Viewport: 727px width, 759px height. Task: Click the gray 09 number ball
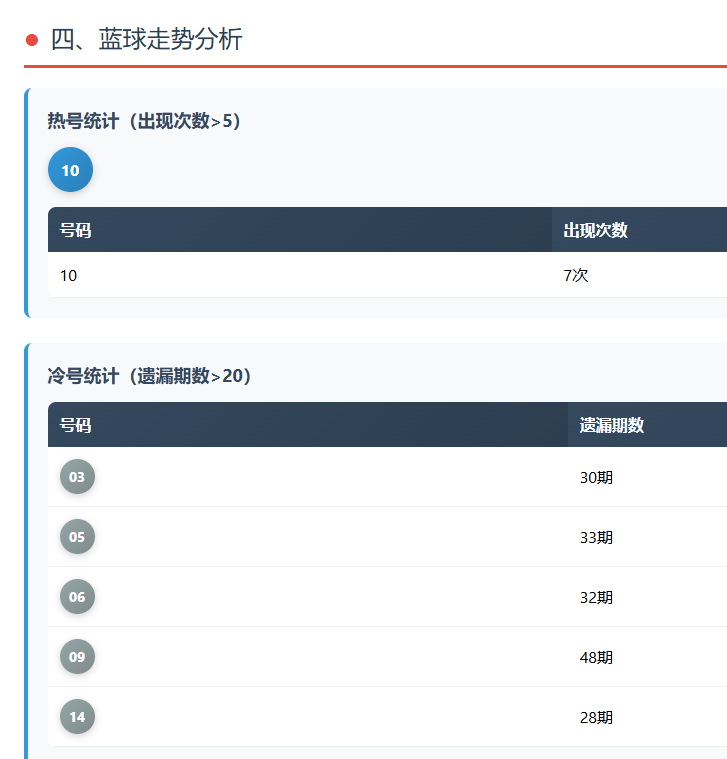pyautogui.click(x=77, y=657)
